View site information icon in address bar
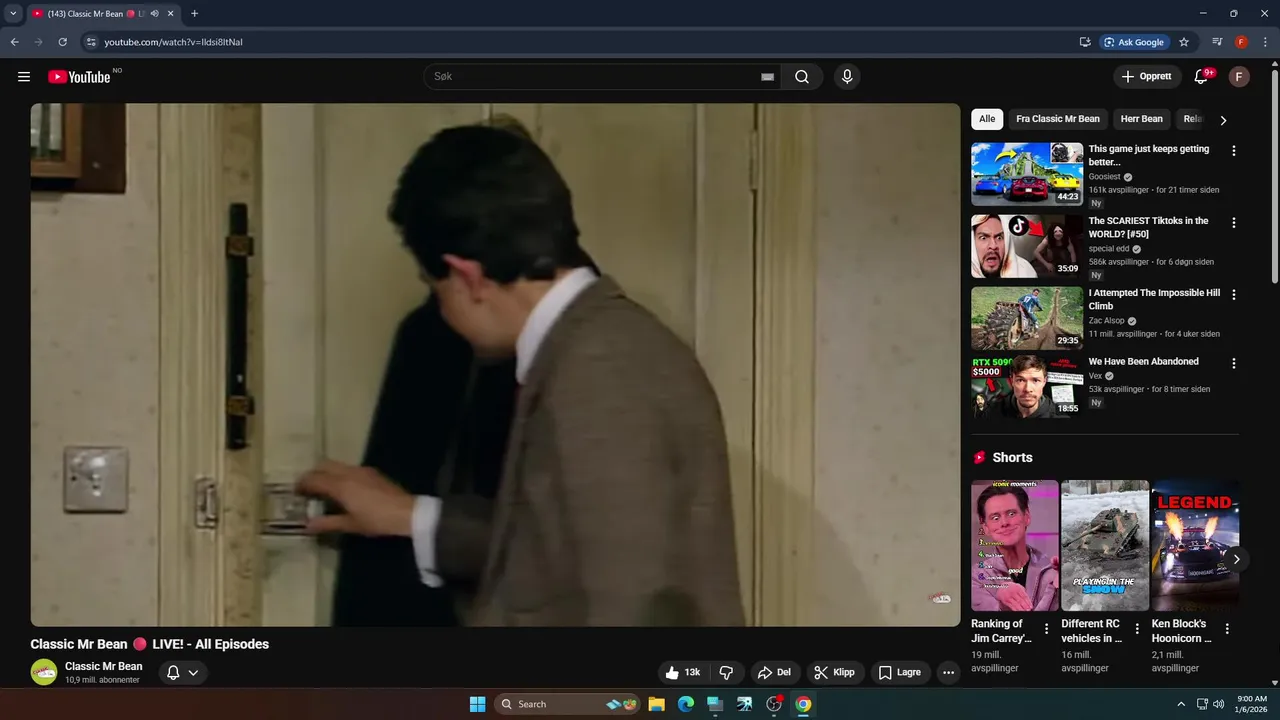This screenshot has width=1280, height=720. (x=91, y=42)
